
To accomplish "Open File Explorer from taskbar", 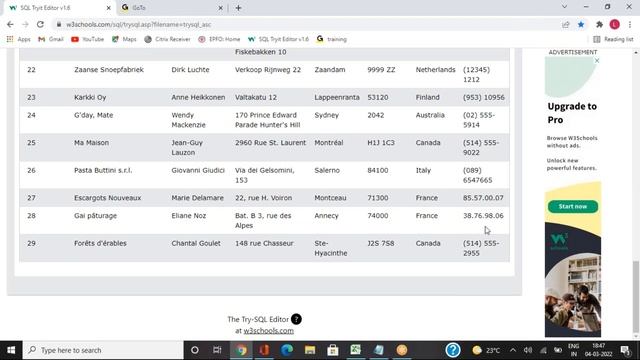I will click(x=310, y=350).
